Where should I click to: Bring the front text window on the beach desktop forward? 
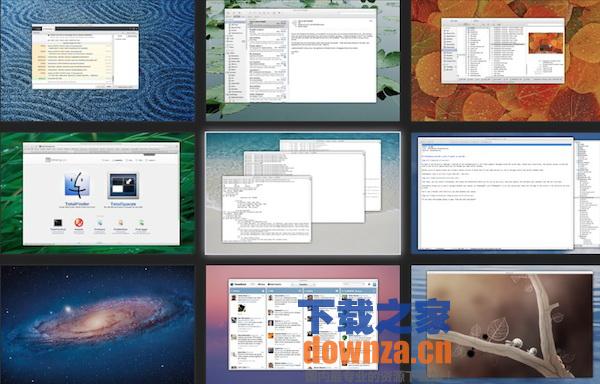tap(267, 209)
